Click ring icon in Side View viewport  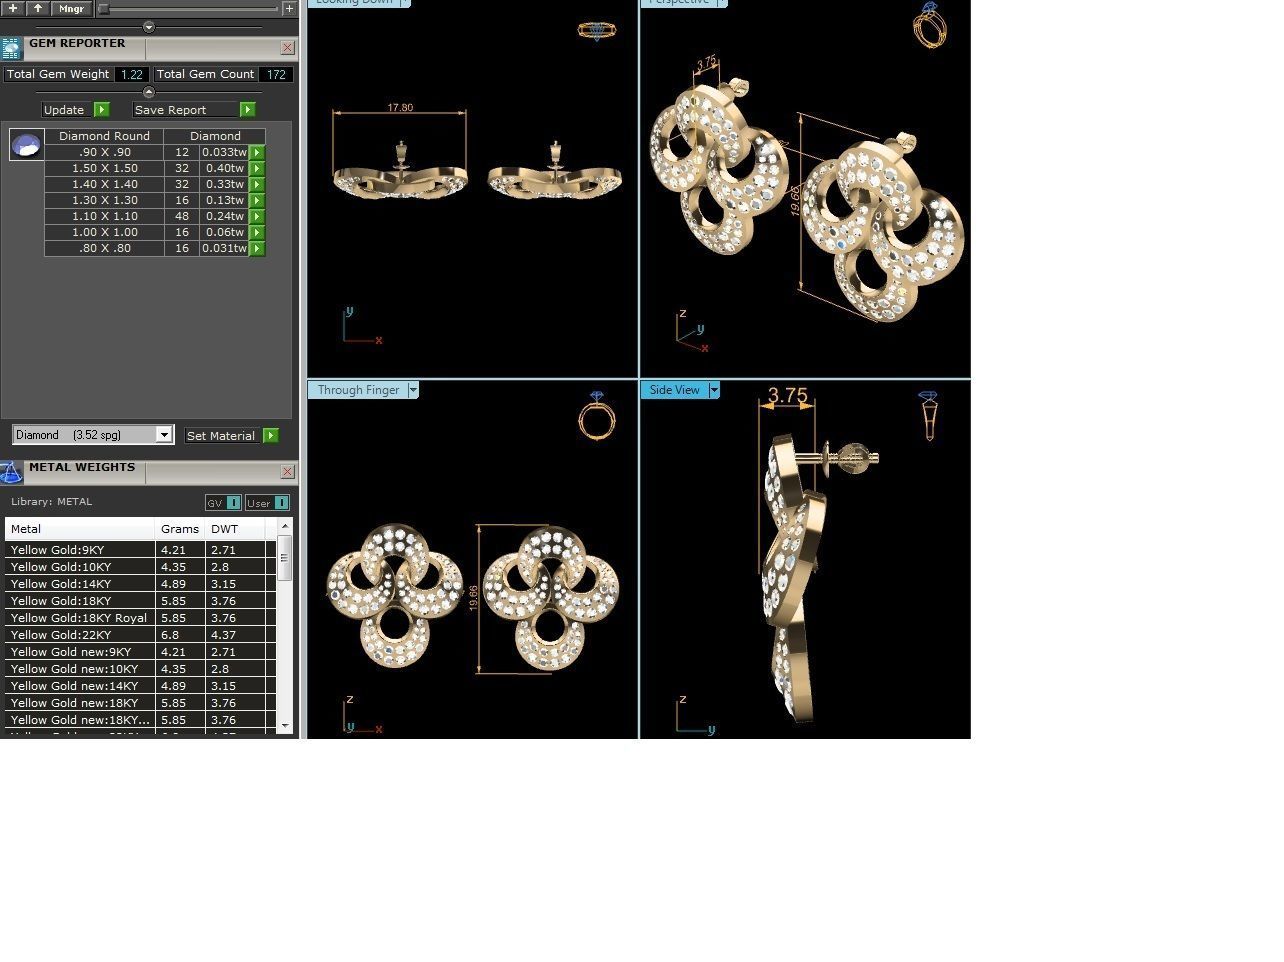click(x=928, y=416)
